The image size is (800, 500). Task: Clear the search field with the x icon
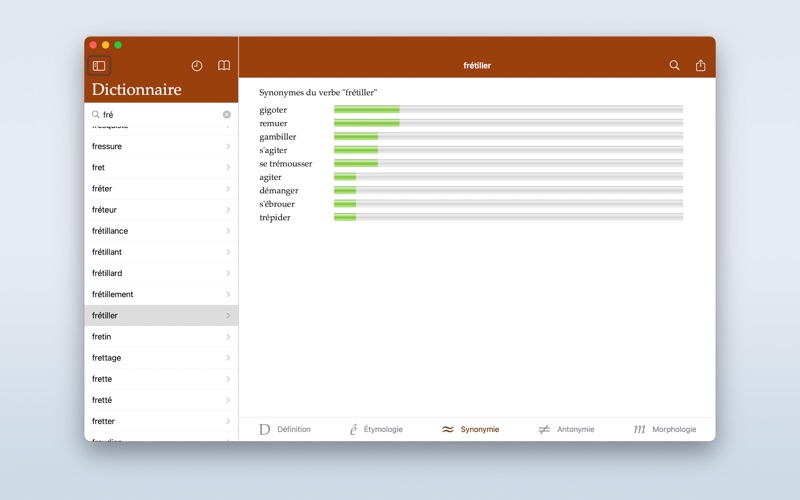(227, 115)
